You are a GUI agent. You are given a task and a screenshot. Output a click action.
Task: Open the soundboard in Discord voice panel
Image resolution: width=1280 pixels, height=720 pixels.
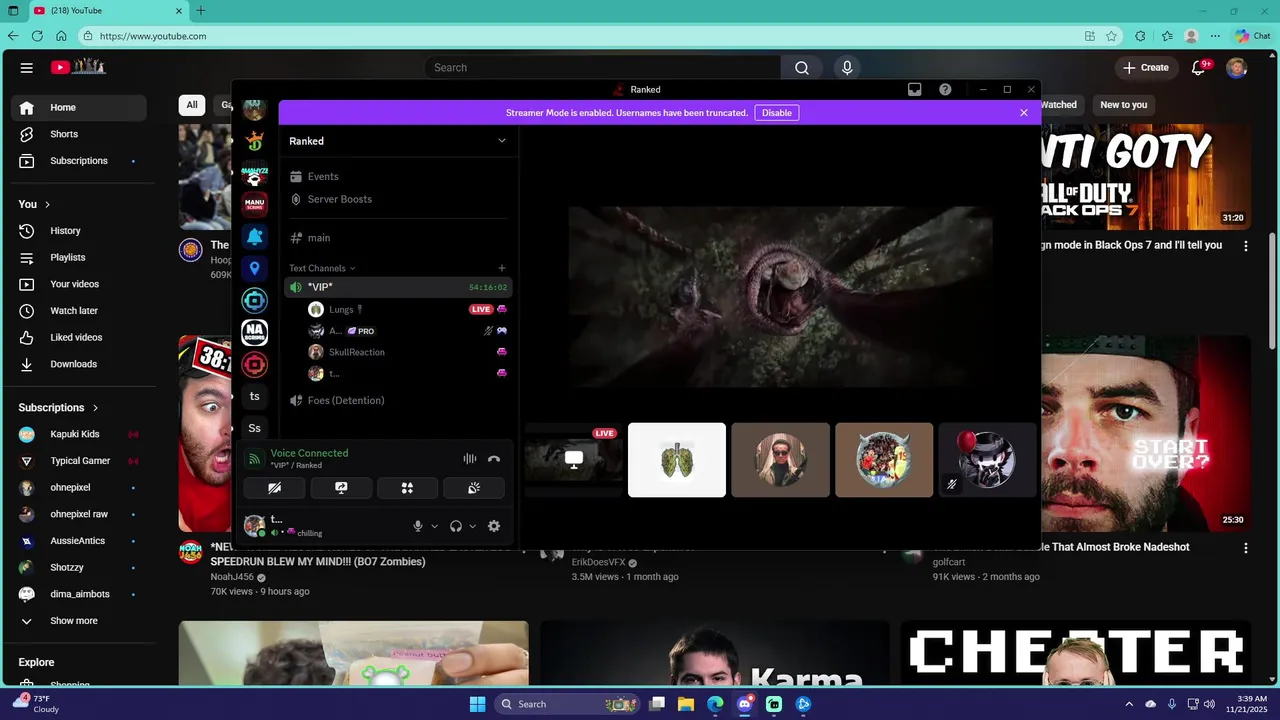[x=474, y=488]
